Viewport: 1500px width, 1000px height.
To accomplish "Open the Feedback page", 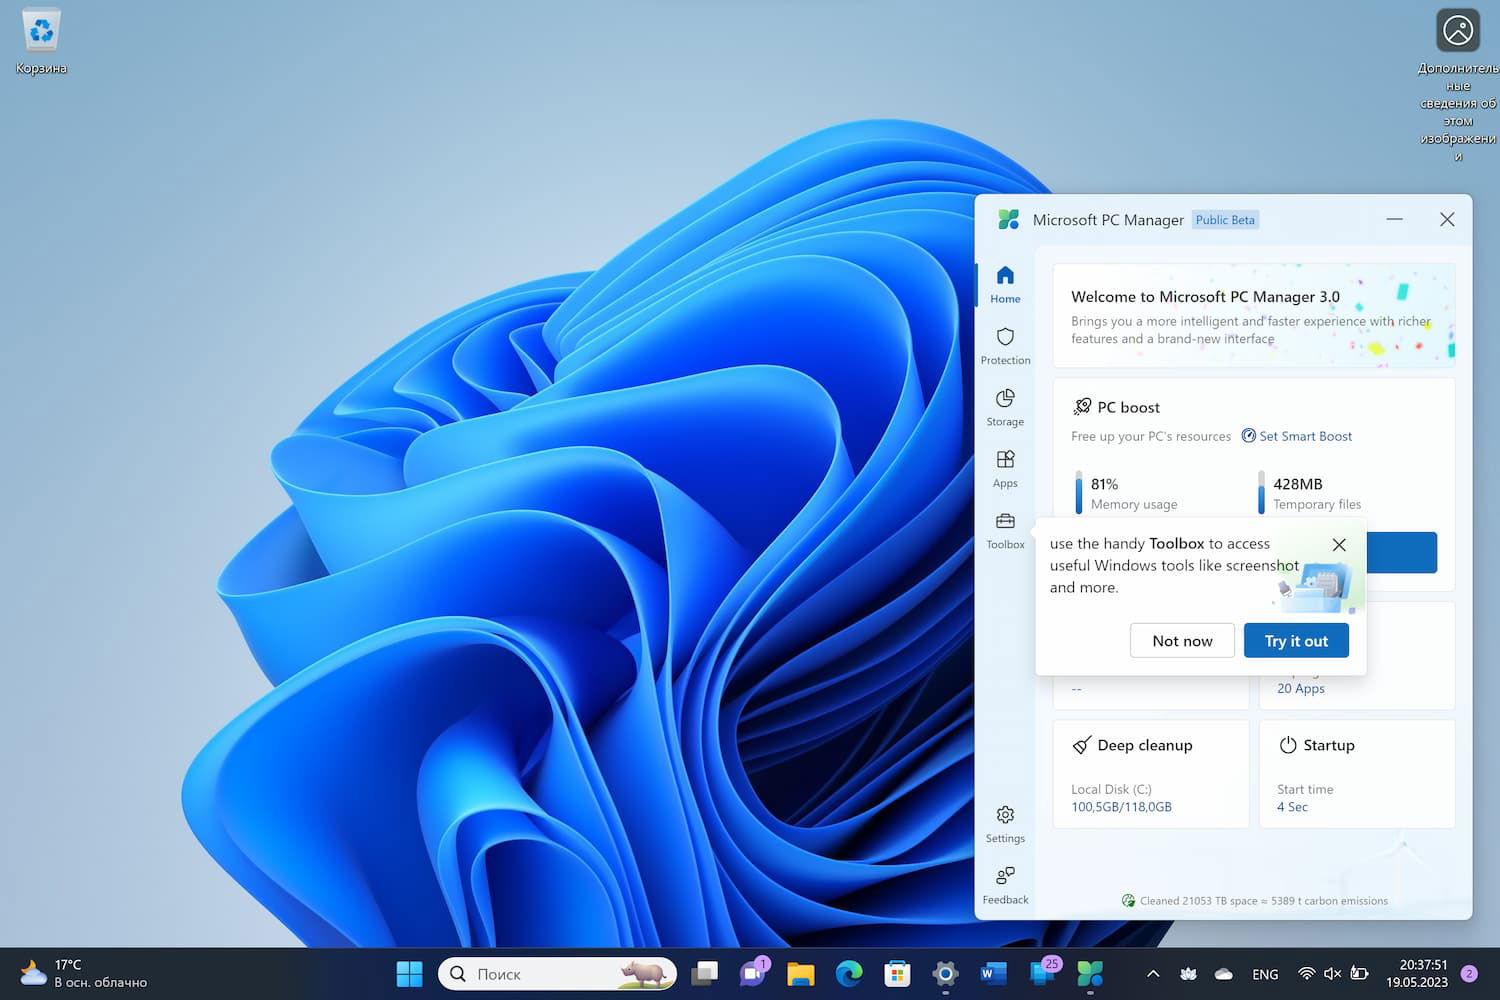I will 1005,886.
